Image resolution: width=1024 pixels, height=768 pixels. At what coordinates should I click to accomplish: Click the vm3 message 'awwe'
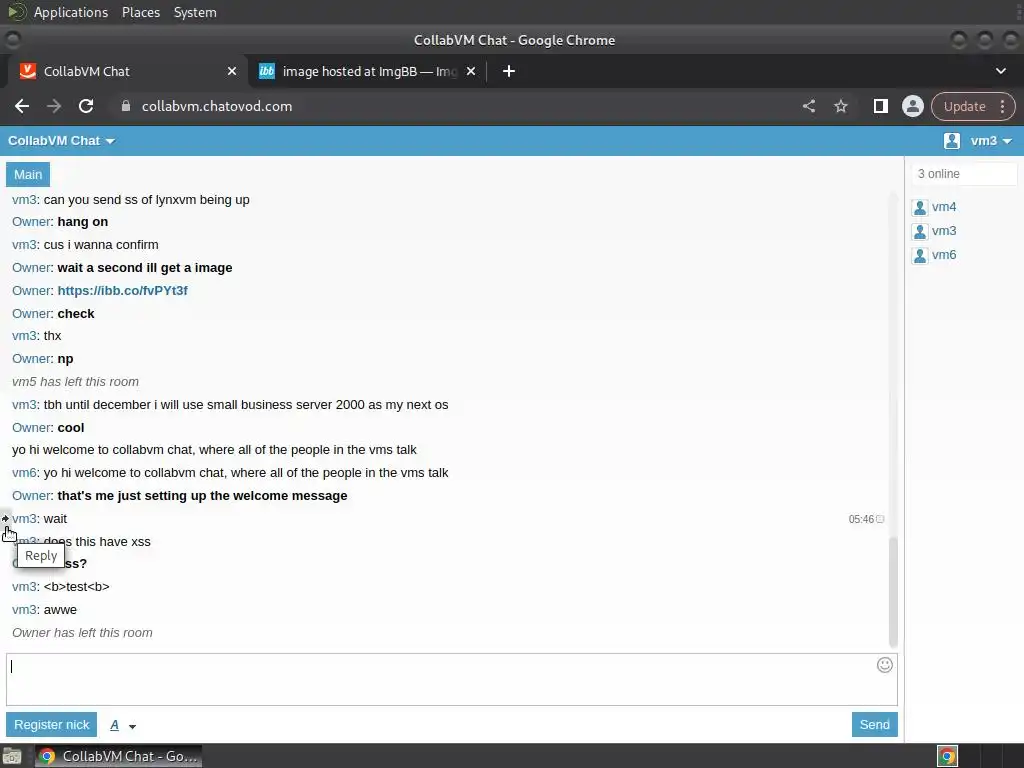click(x=60, y=610)
